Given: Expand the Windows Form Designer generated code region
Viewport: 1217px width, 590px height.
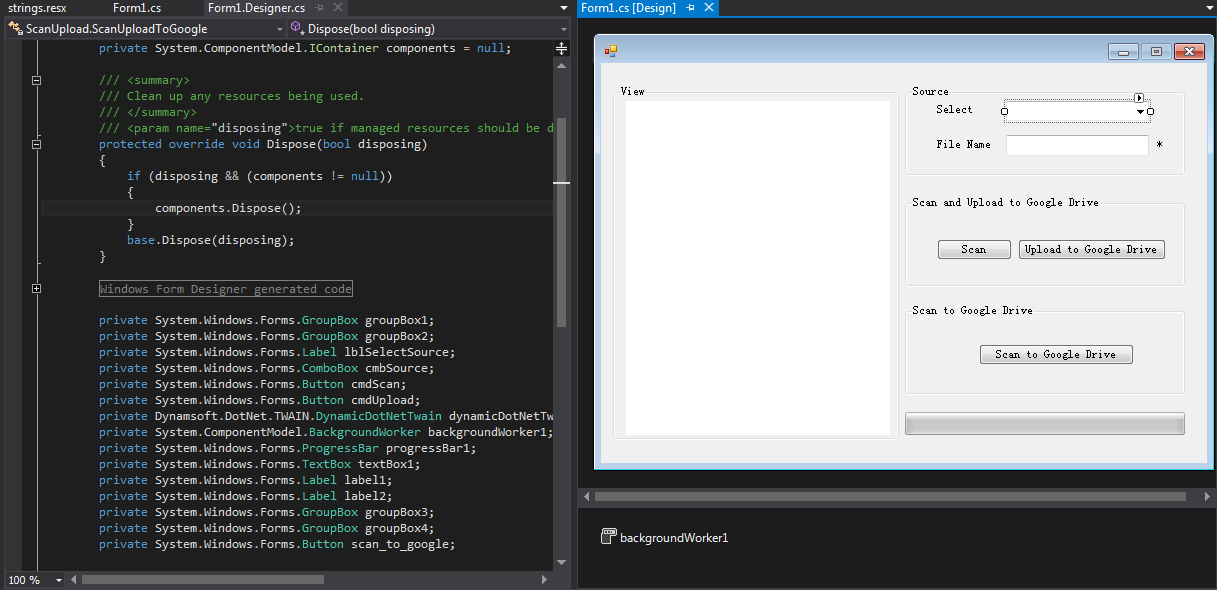Looking at the screenshot, I should click(x=36, y=289).
